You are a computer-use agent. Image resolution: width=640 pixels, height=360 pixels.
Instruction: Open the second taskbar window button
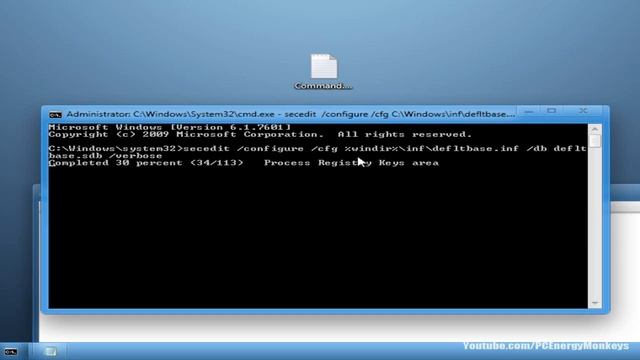click(50, 351)
